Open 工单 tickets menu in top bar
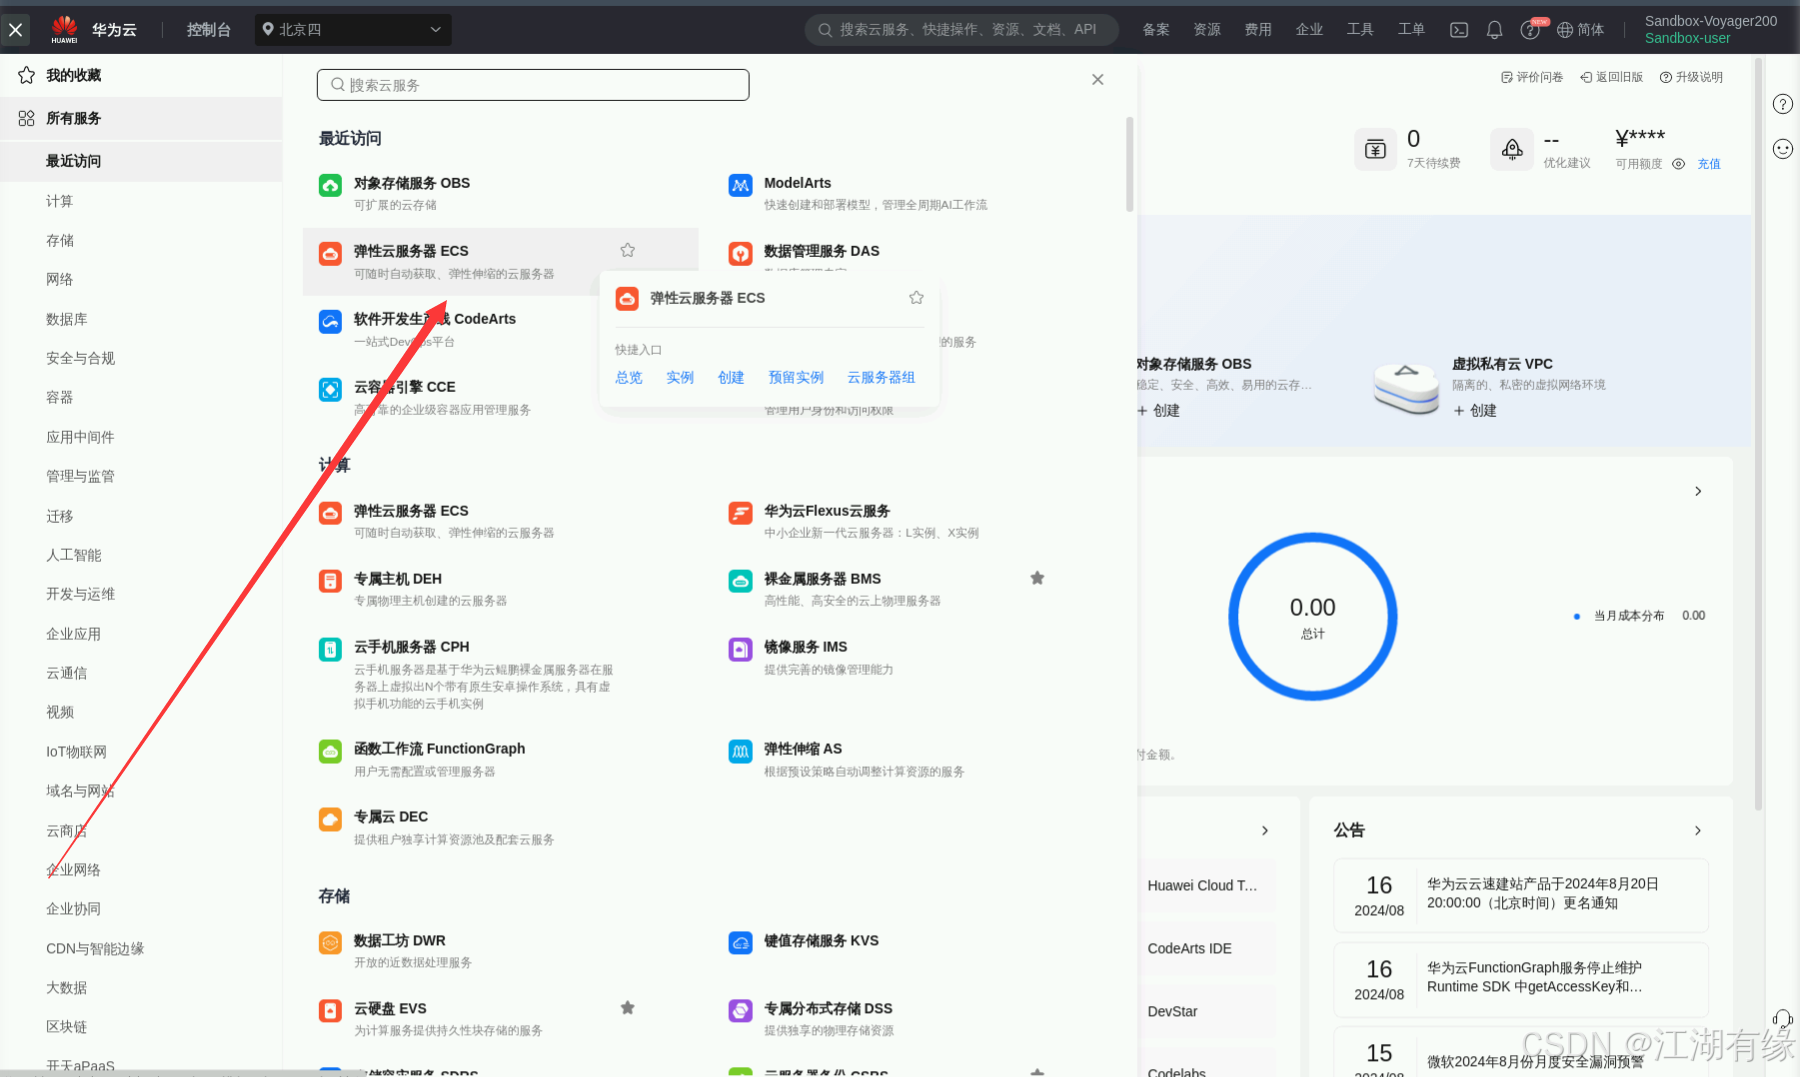 [1411, 30]
